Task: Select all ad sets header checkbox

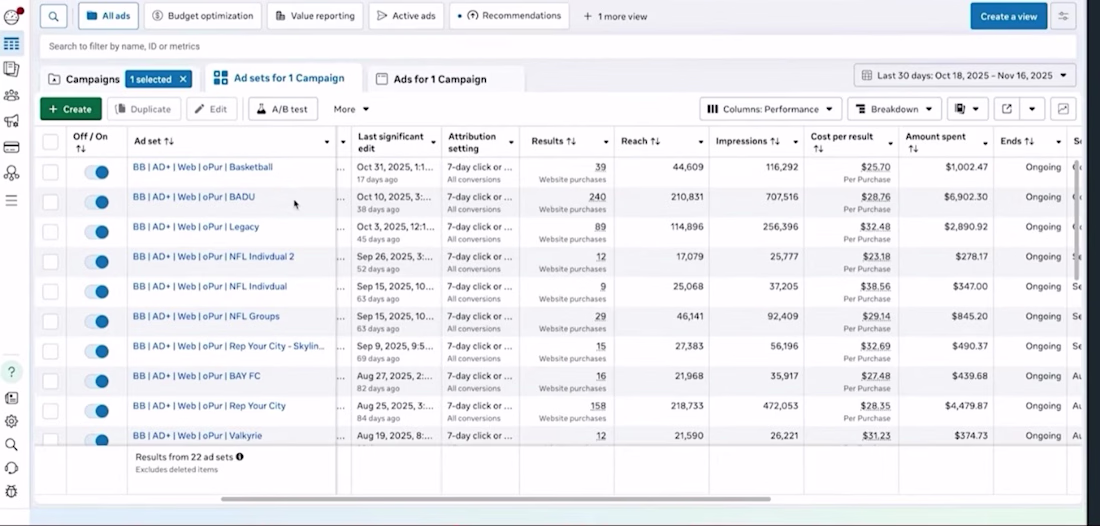Action: (51, 142)
